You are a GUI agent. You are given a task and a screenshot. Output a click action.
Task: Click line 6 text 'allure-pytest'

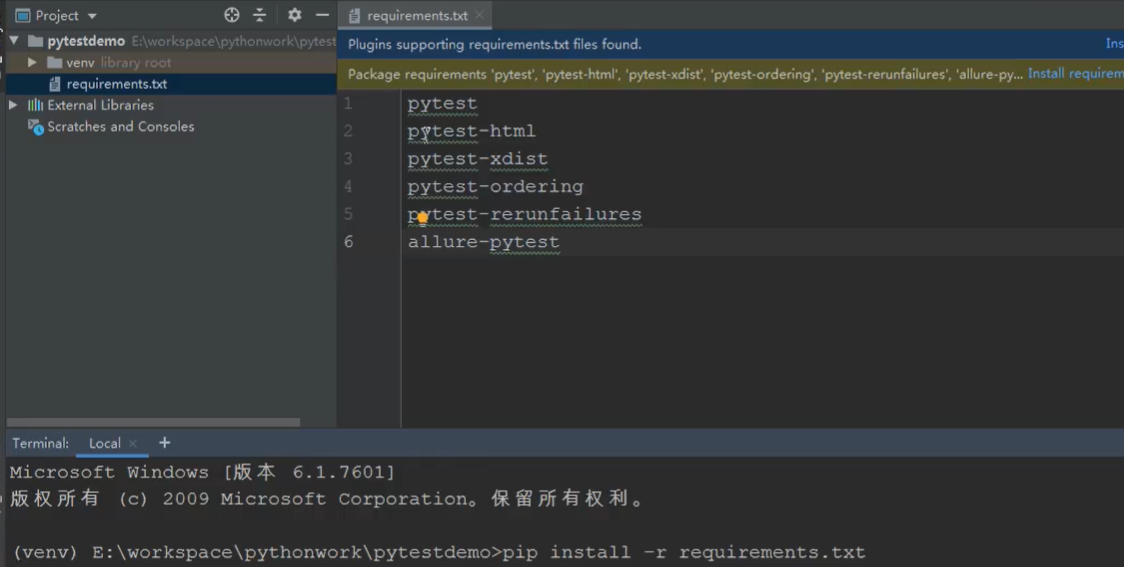[x=484, y=242]
